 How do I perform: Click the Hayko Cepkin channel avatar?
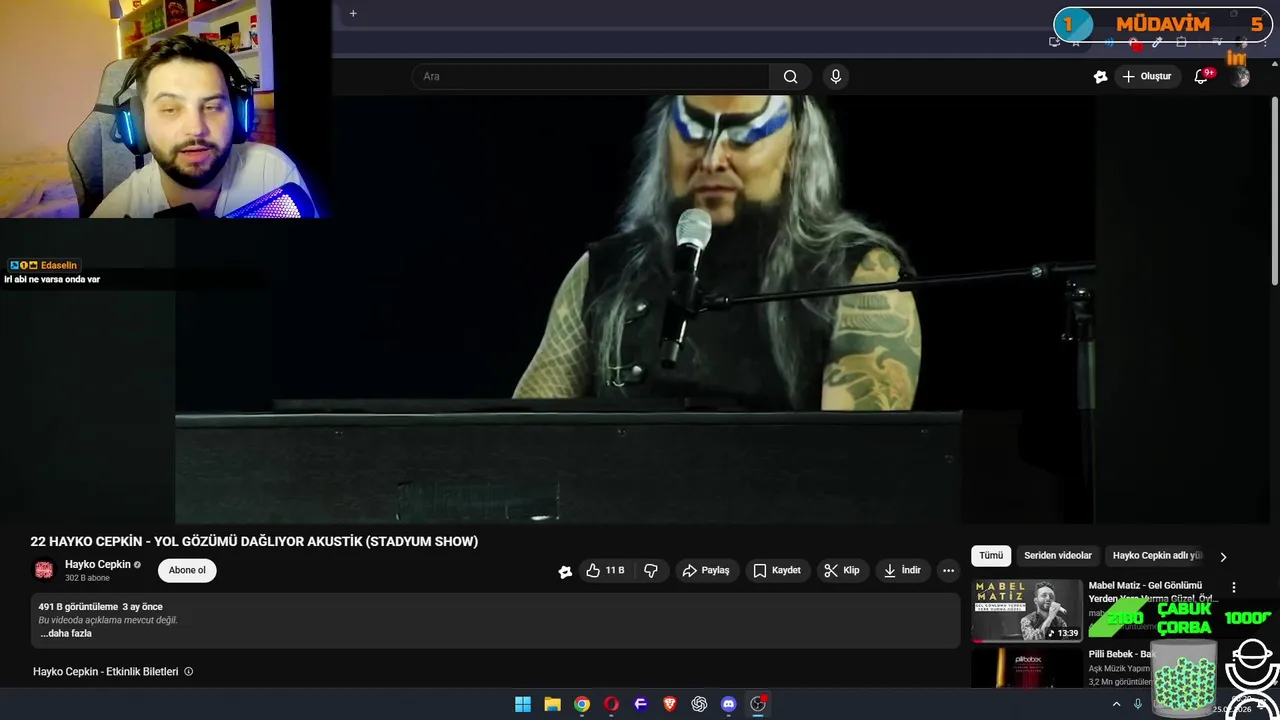click(x=44, y=570)
